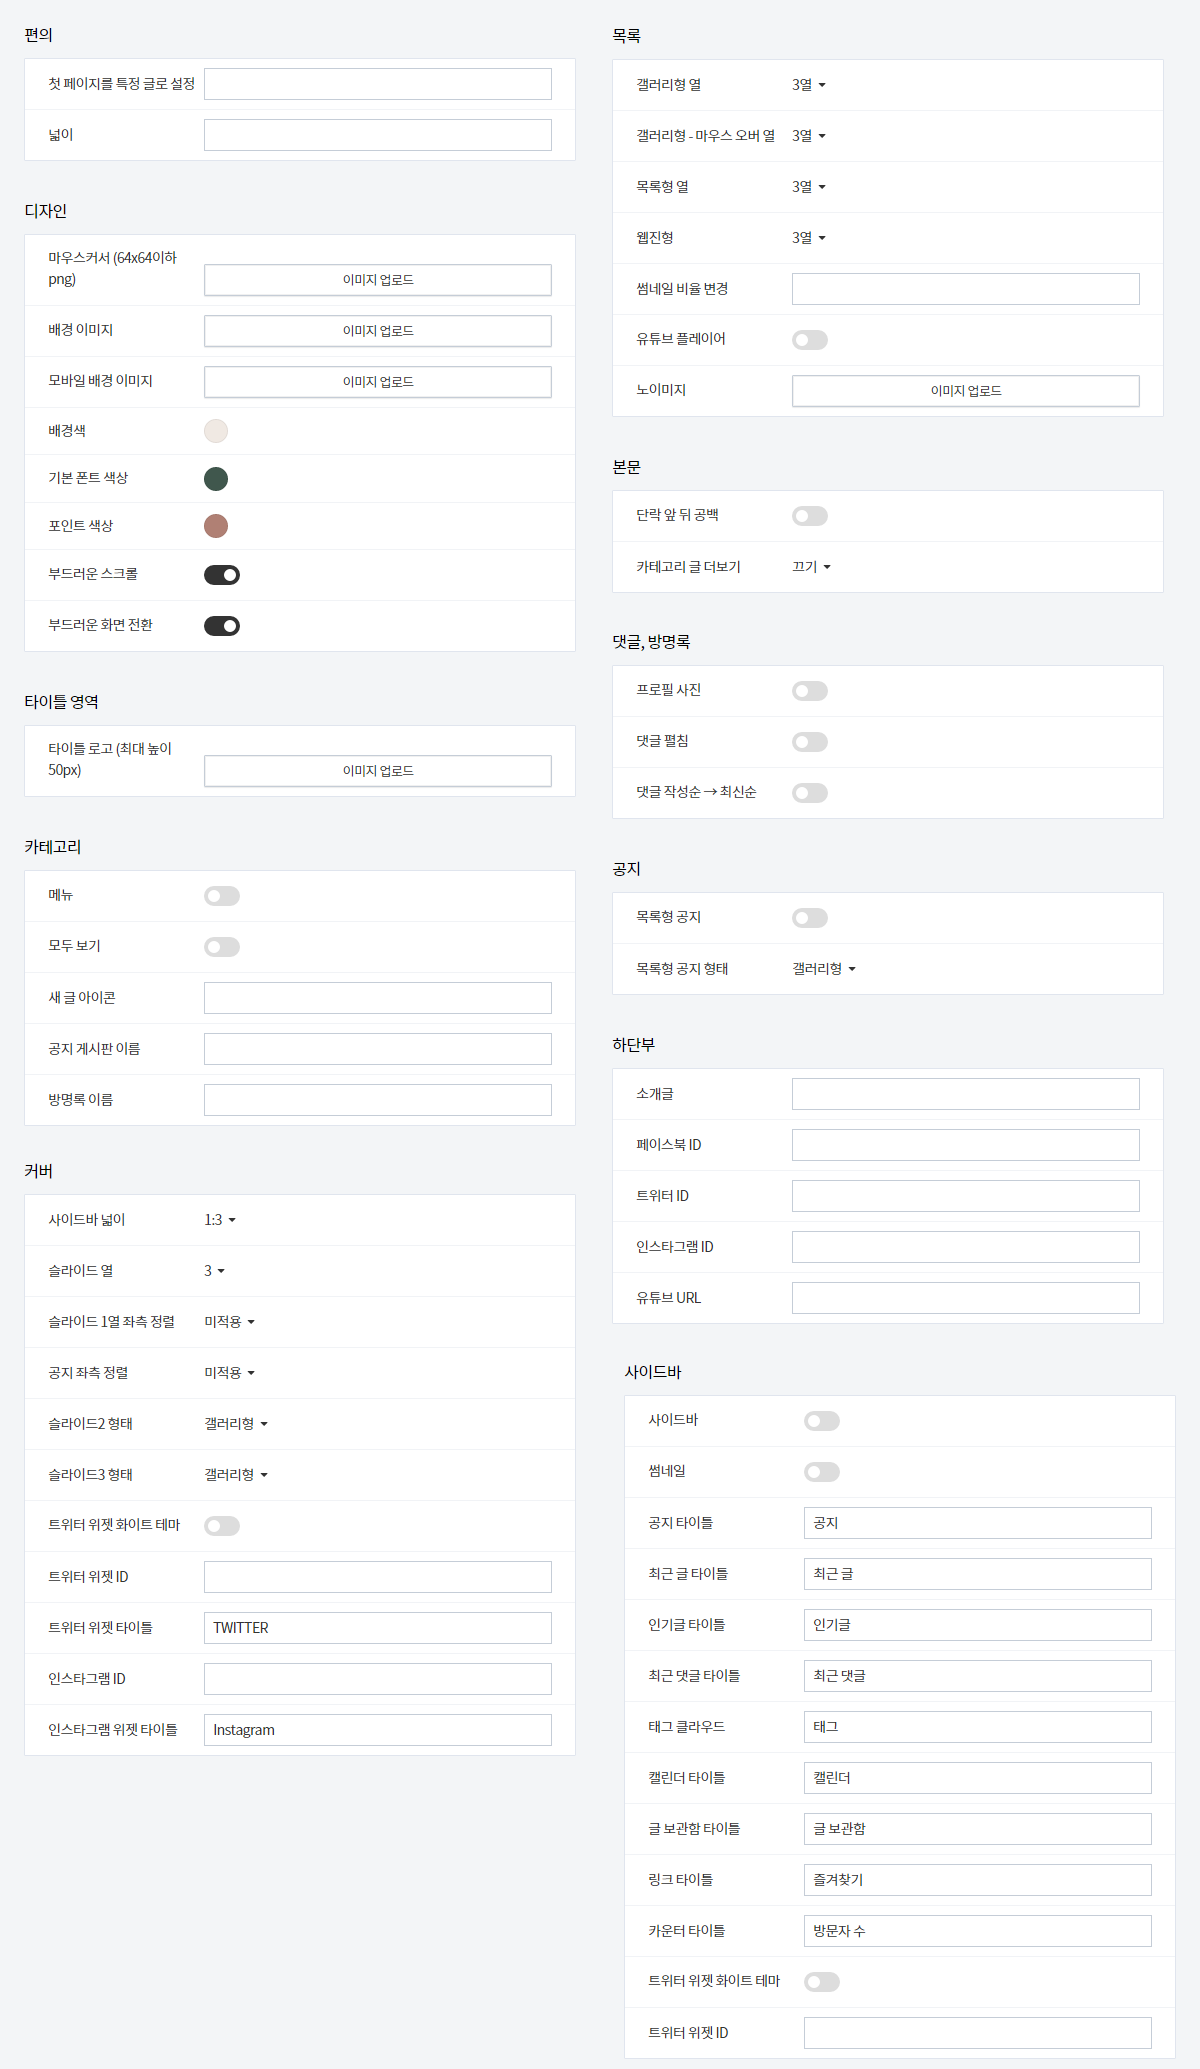Click the 인기글 타이틀 field
This screenshot has height=2069, width=1200.
(x=978, y=1625)
